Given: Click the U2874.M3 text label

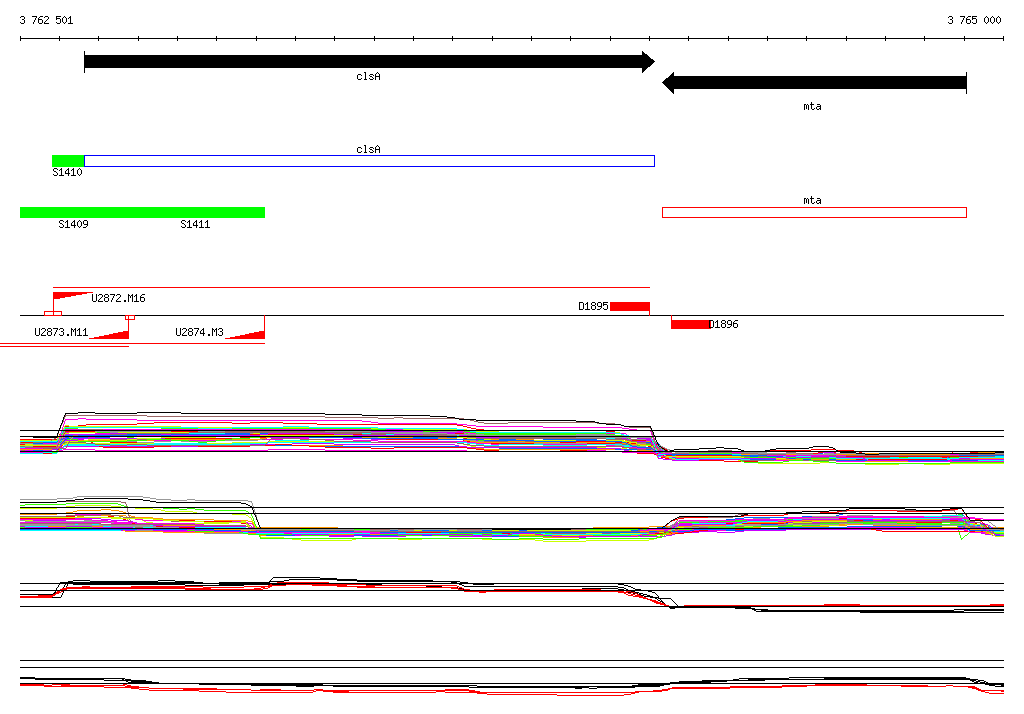Looking at the screenshot, I should click(x=199, y=333).
